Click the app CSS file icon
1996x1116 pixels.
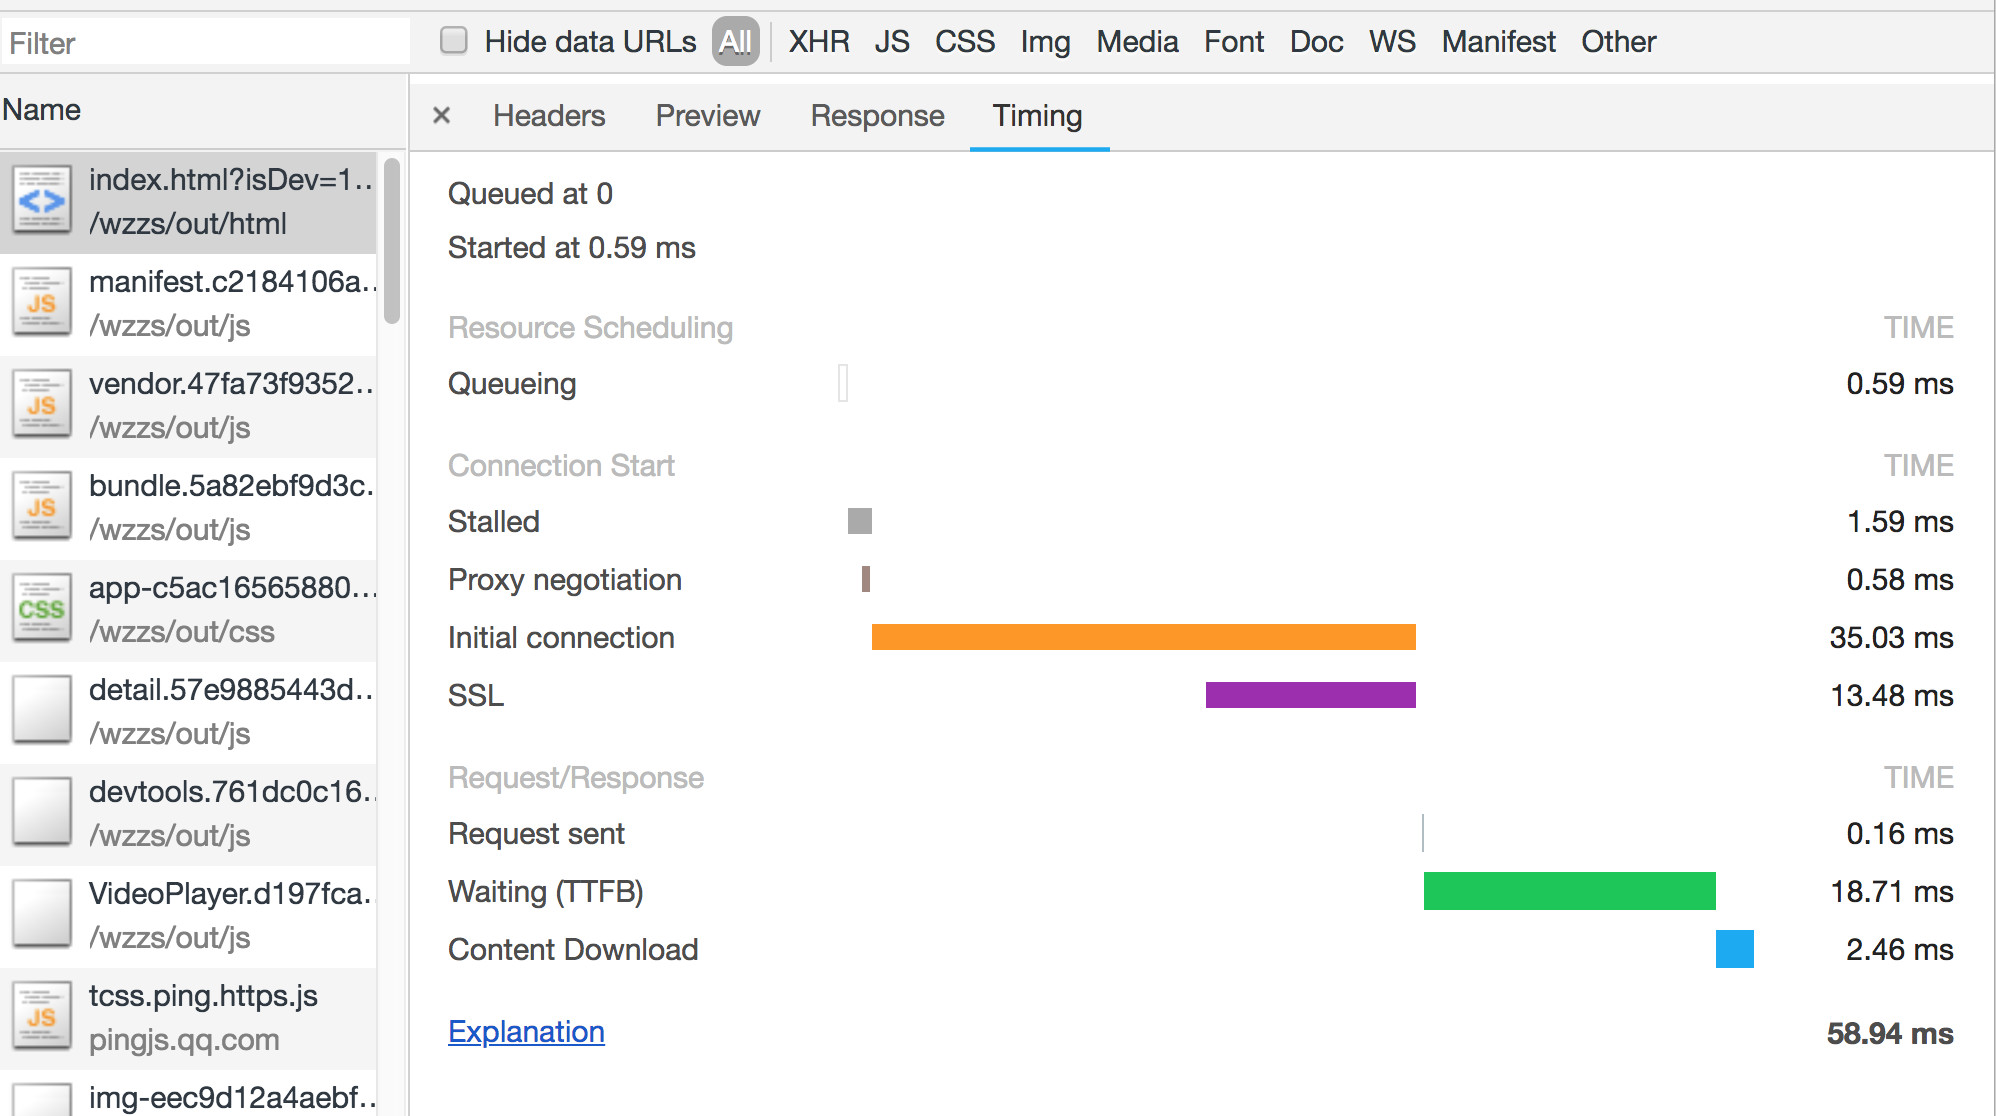pyautogui.click(x=41, y=608)
